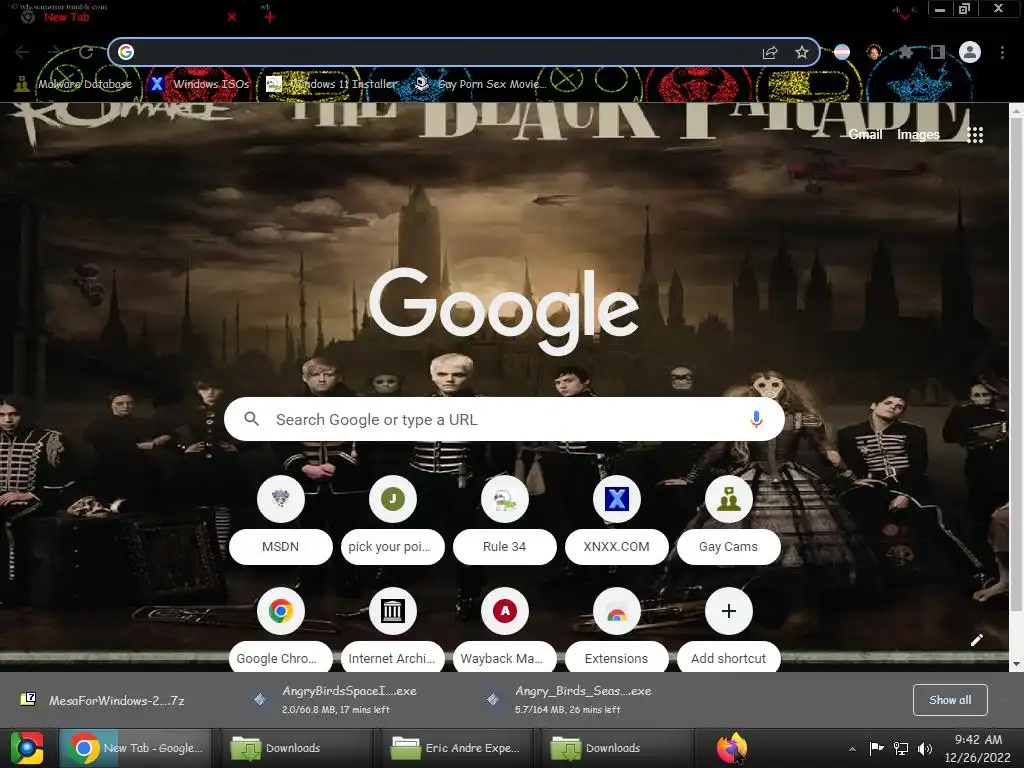Click the magnifier icon in search box
The image size is (1024, 768).
pos(251,419)
